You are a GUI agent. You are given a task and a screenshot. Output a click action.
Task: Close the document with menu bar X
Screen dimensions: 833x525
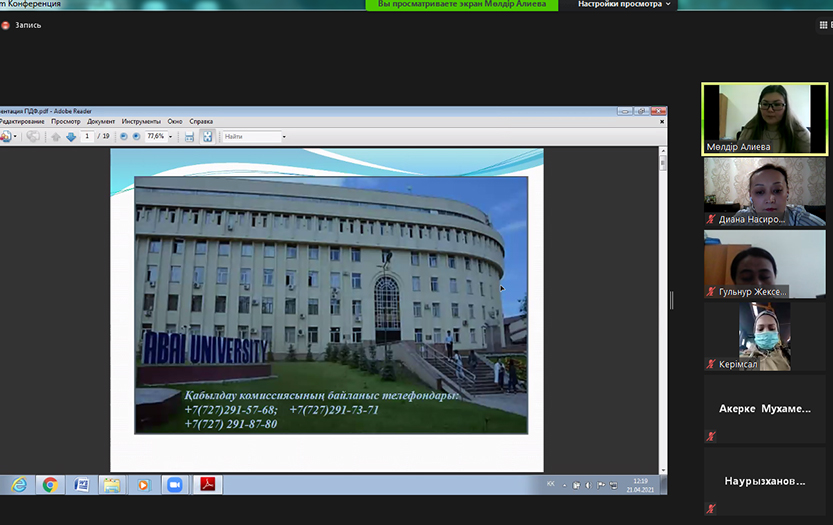point(662,122)
